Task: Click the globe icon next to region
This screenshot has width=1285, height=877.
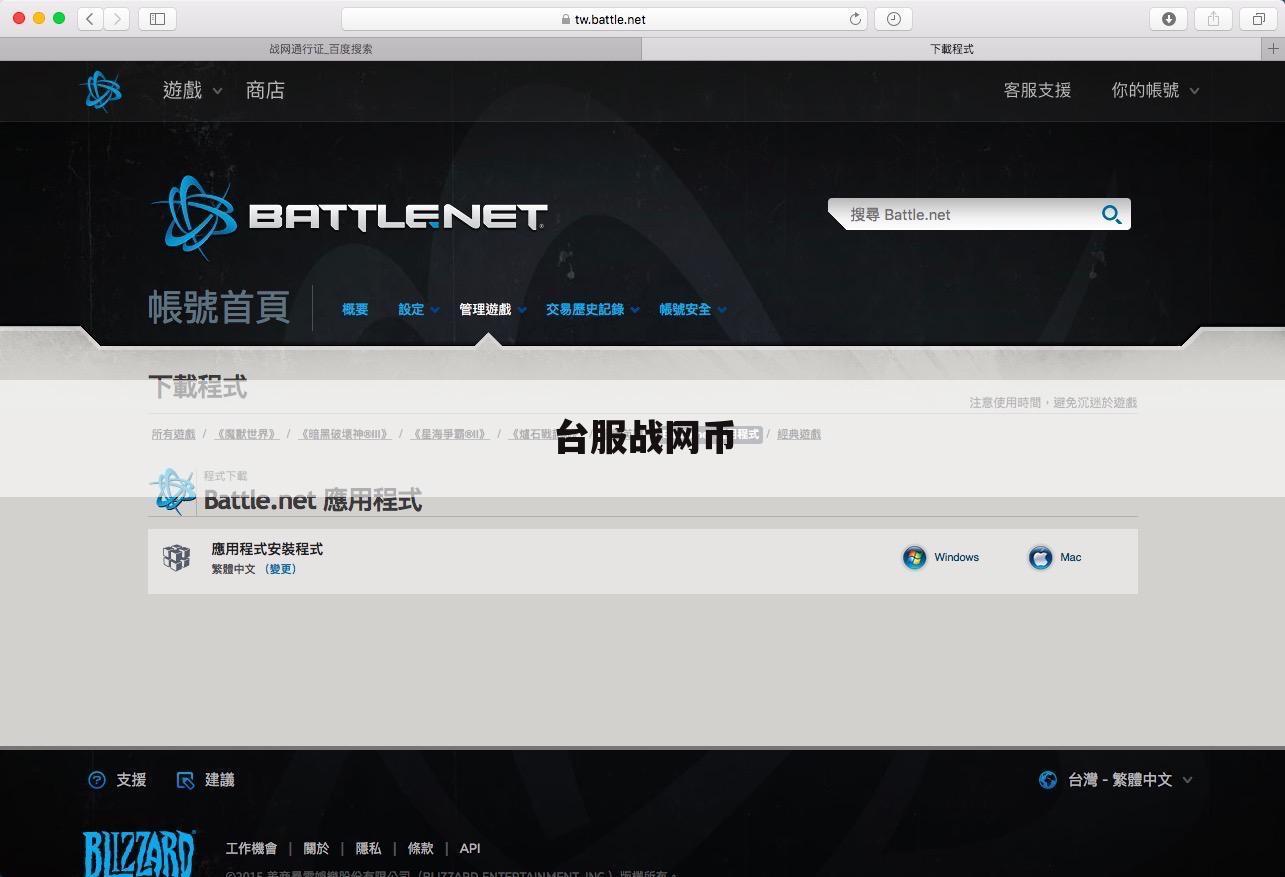Action: click(1048, 780)
